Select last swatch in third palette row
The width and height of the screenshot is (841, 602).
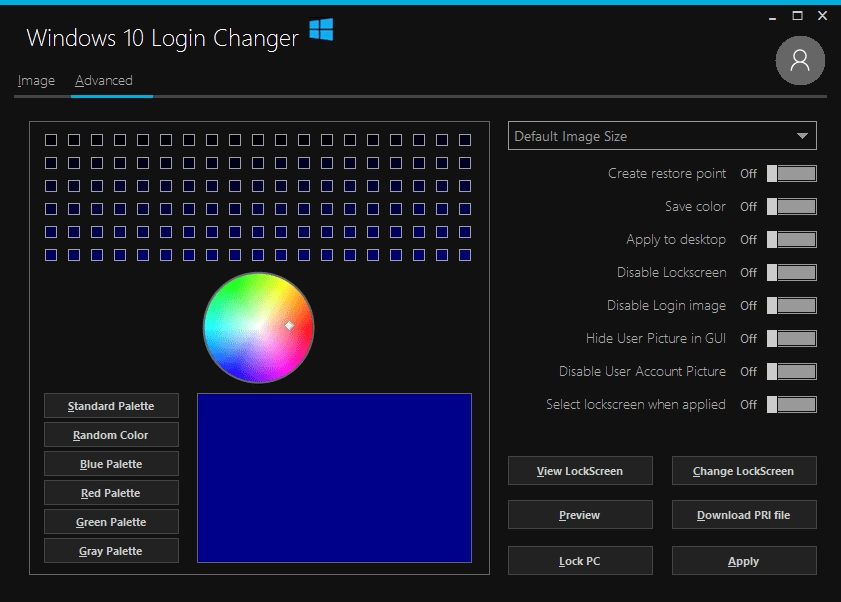(x=465, y=186)
